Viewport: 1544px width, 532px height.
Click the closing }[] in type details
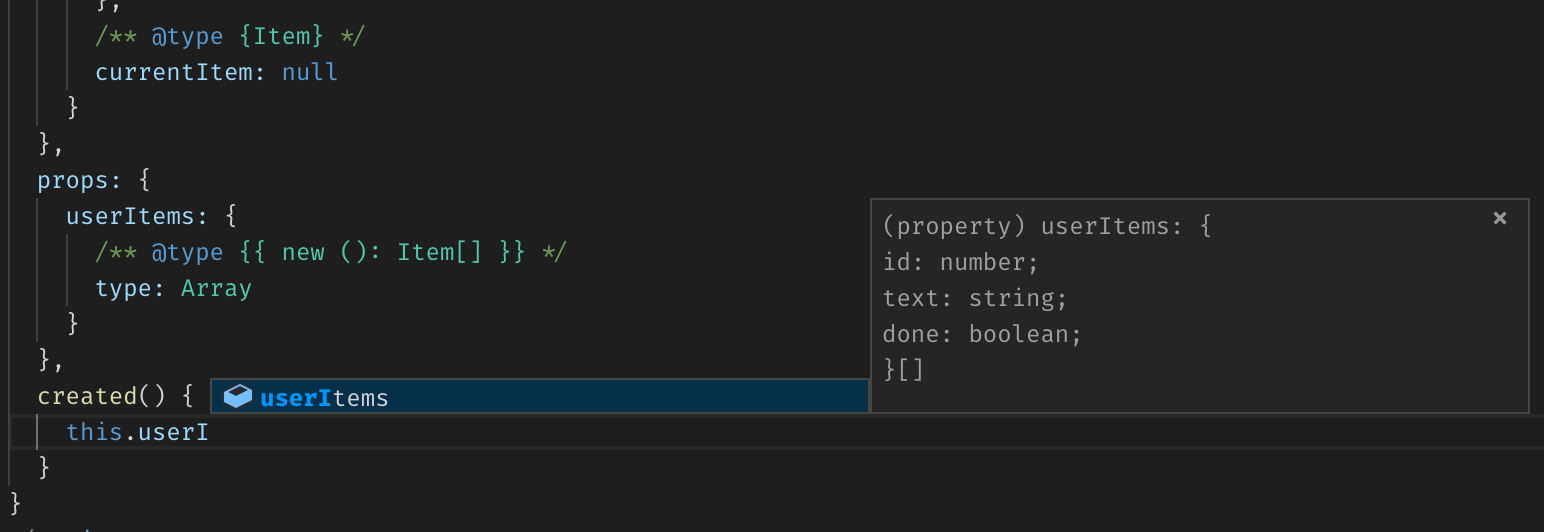pyautogui.click(x=904, y=370)
